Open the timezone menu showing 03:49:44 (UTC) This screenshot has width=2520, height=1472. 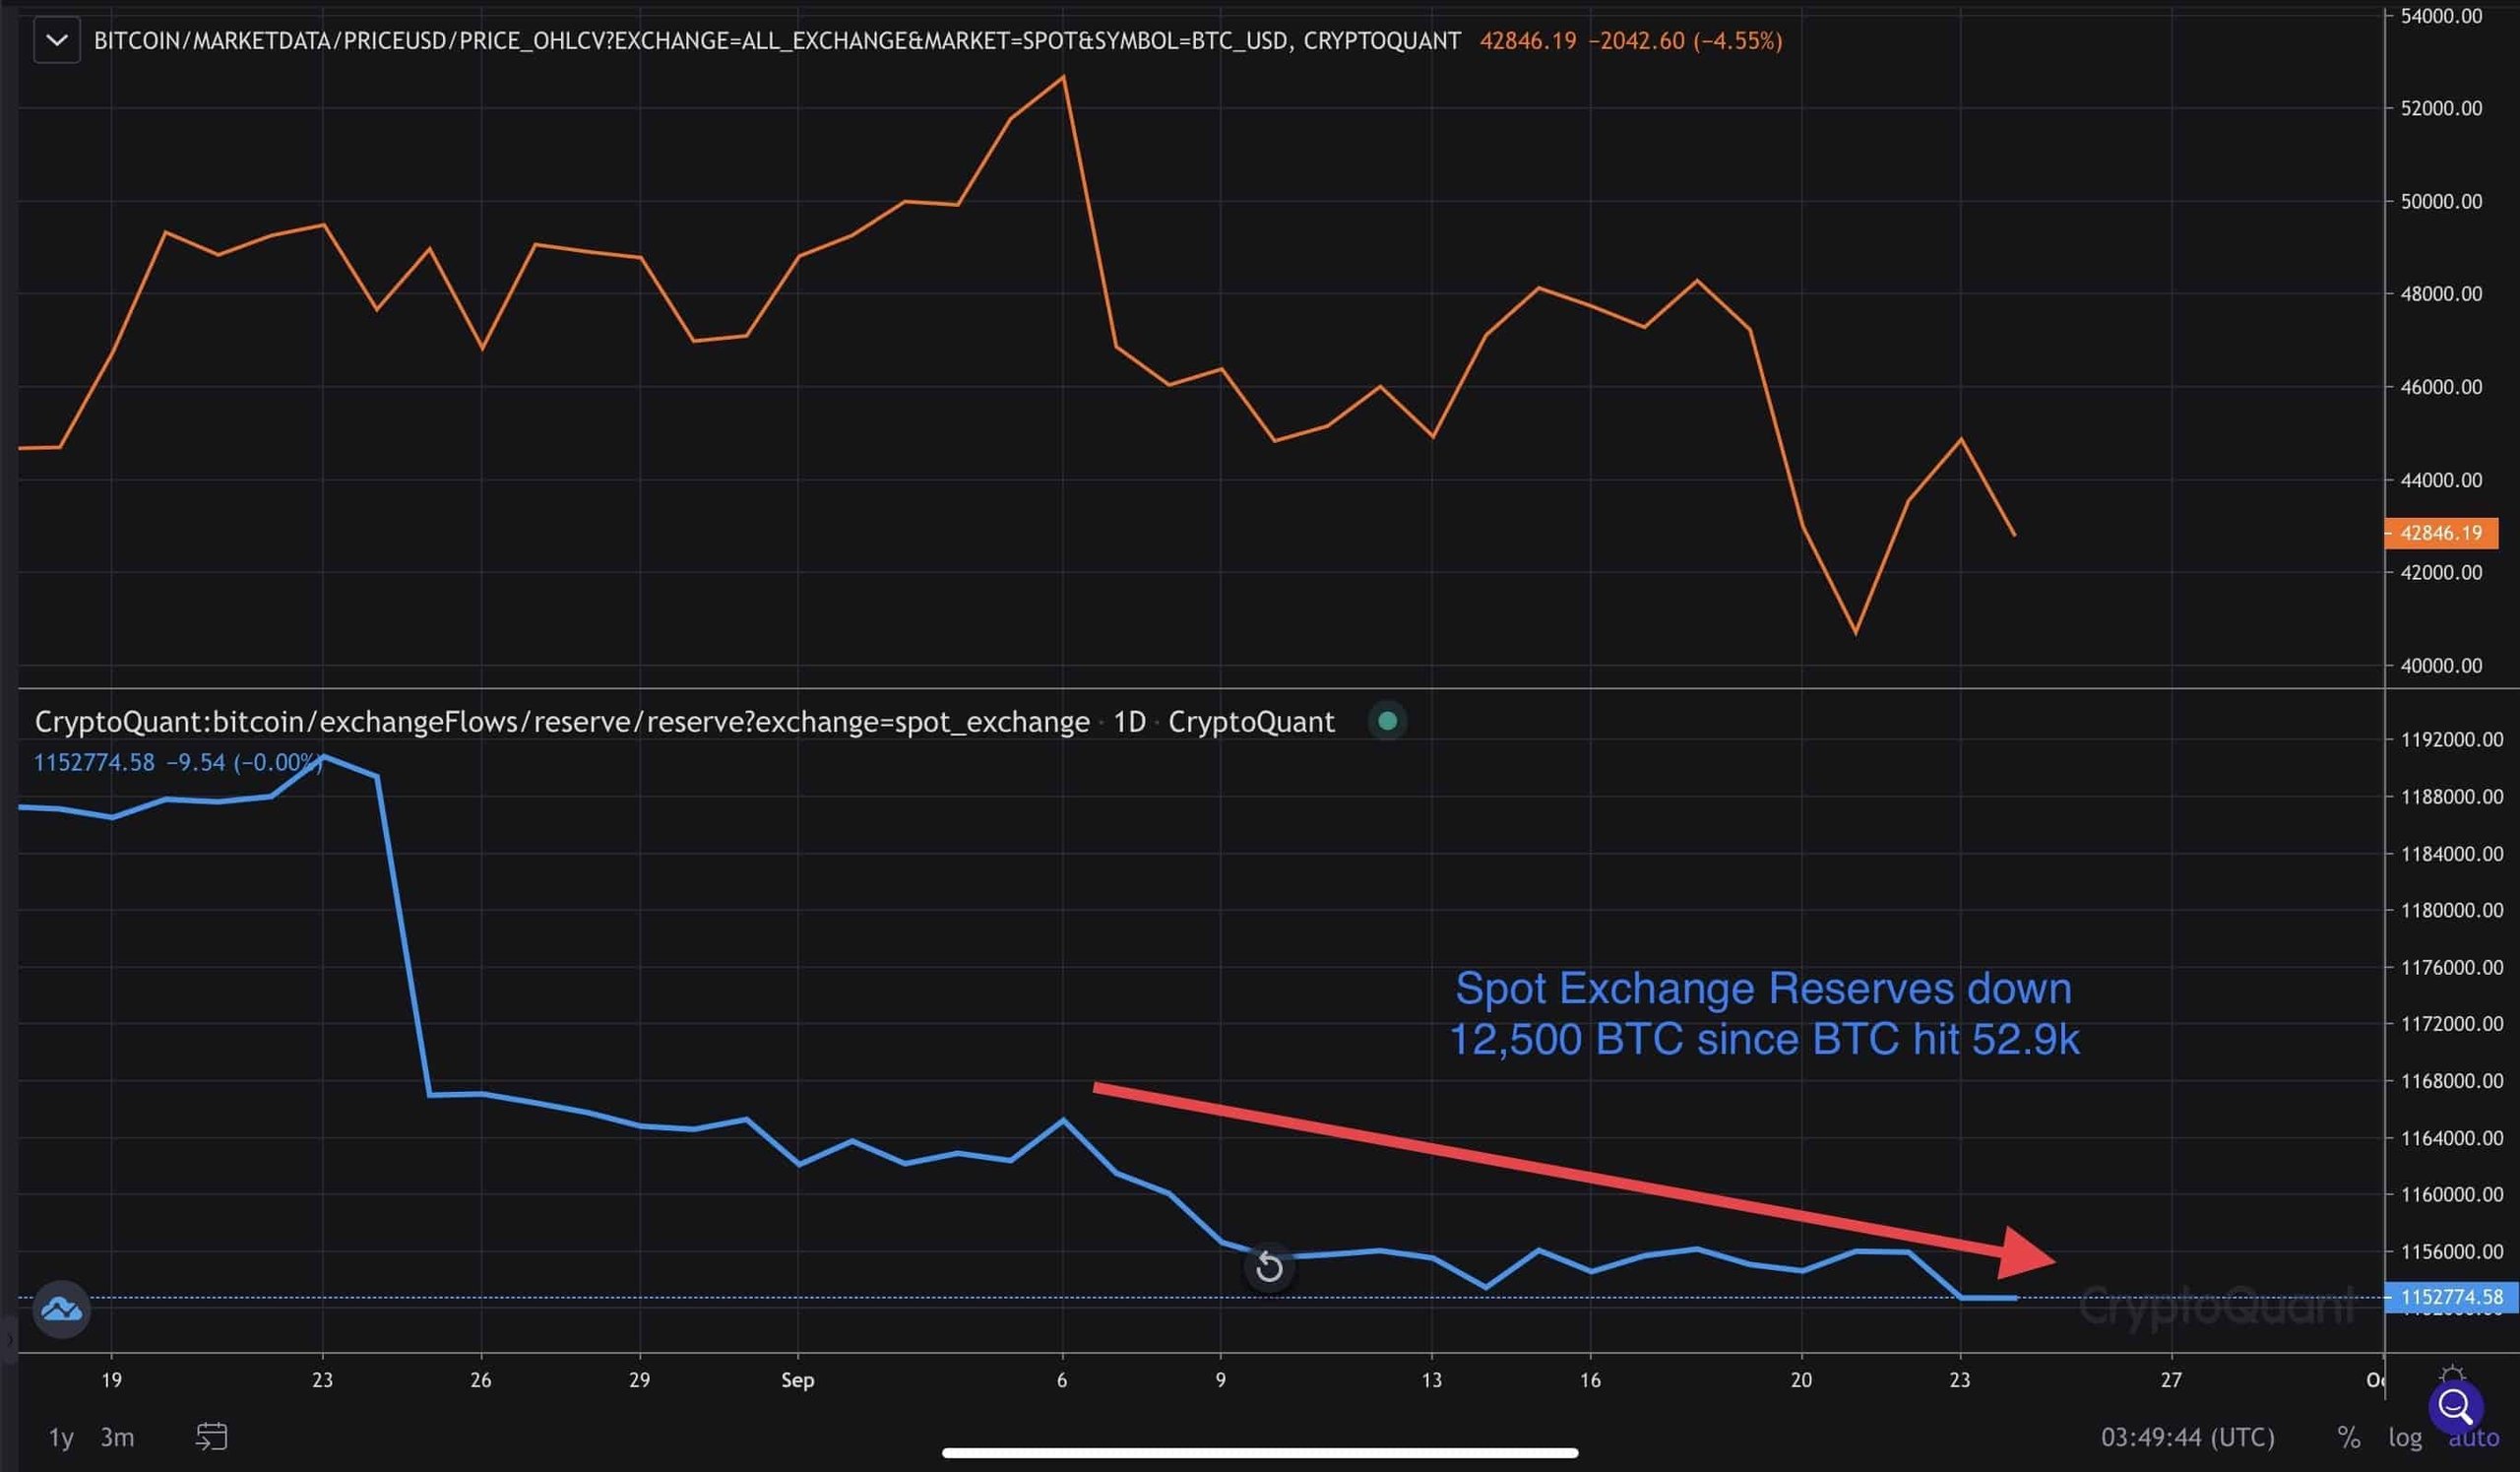coord(2187,1437)
